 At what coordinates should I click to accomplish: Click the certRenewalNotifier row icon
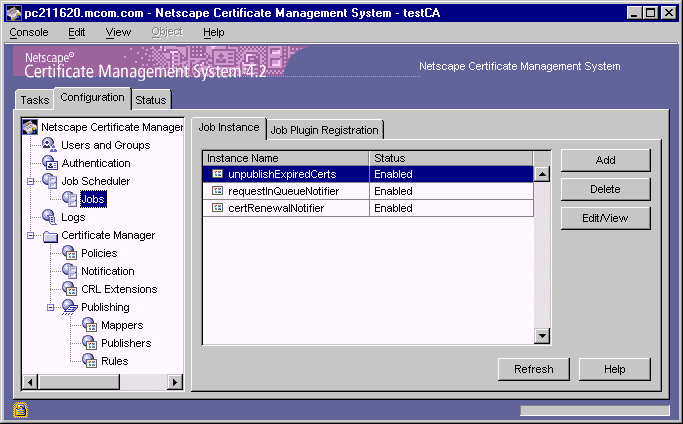[x=217, y=208]
